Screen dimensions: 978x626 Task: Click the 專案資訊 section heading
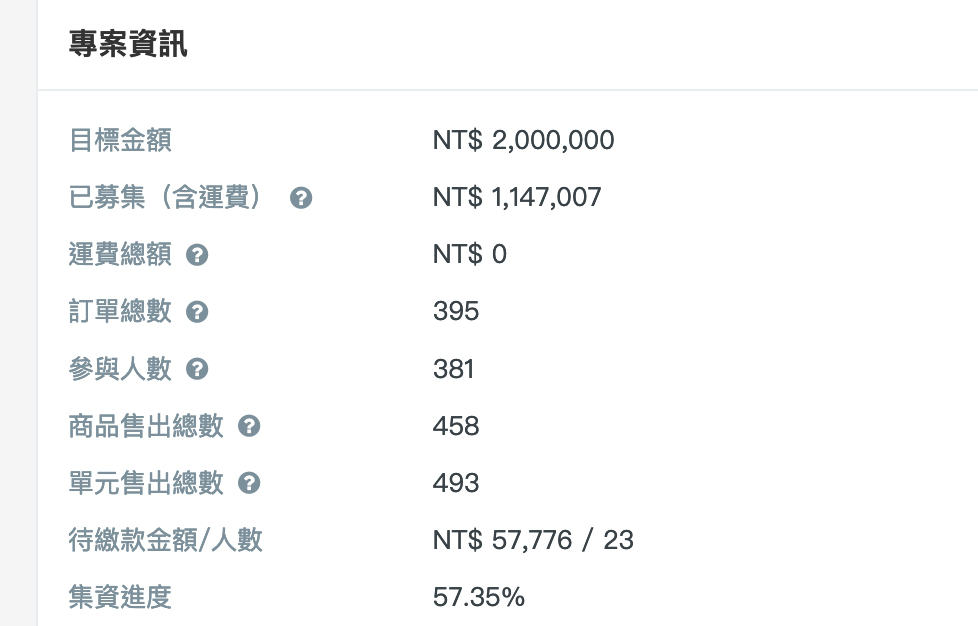[128, 44]
